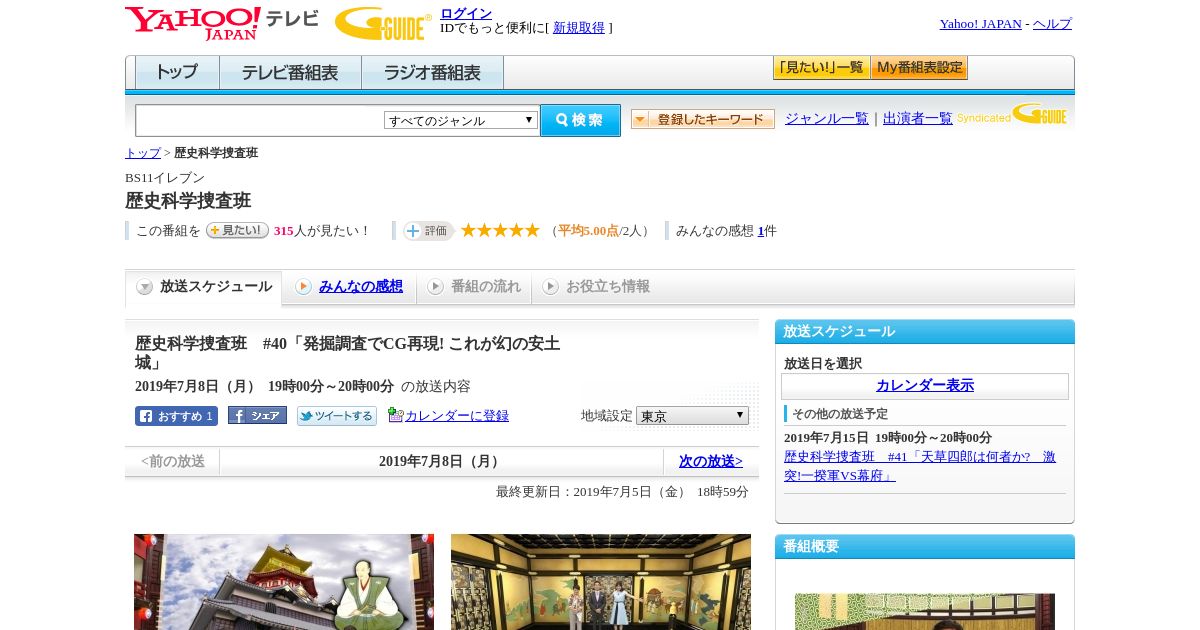1200x630 pixels.
Task: Click the 見たい! add button
Action: tap(237, 230)
